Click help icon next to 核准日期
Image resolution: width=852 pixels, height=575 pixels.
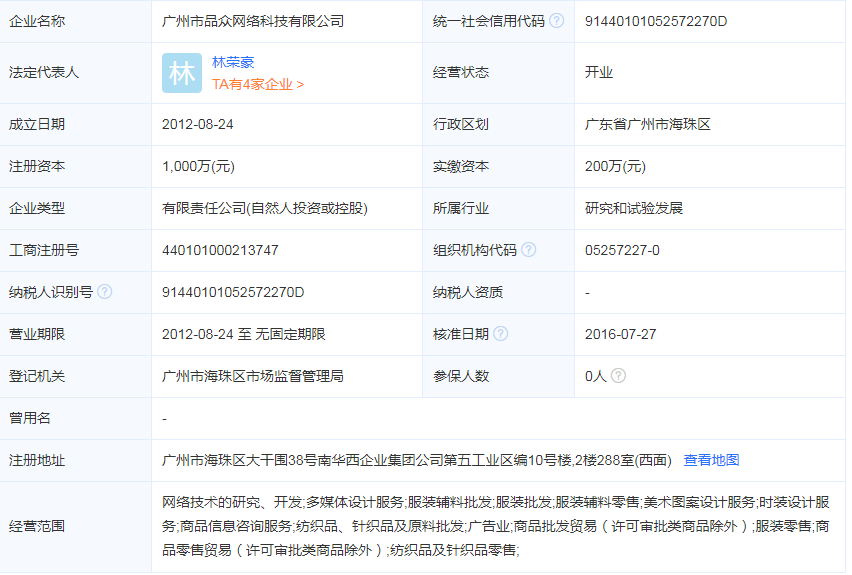pos(500,333)
